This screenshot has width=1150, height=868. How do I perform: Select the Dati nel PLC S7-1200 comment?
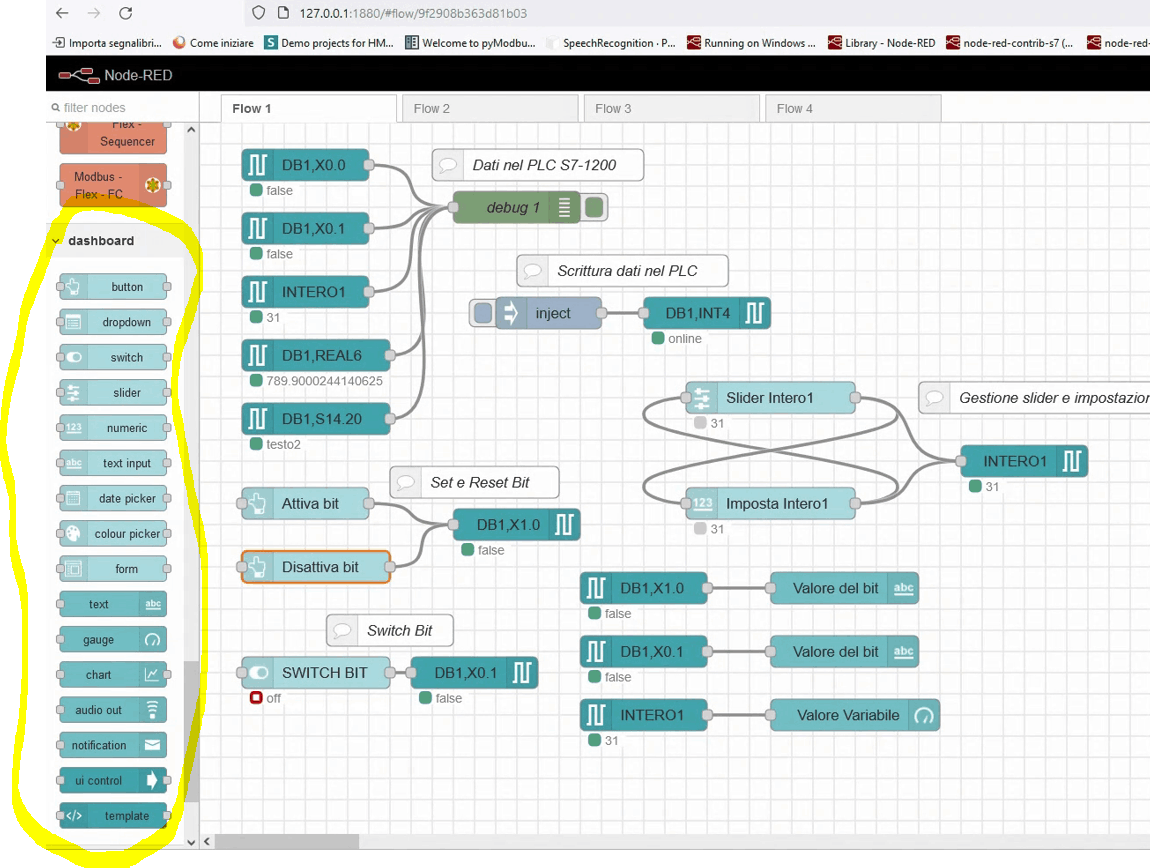click(x=538, y=165)
